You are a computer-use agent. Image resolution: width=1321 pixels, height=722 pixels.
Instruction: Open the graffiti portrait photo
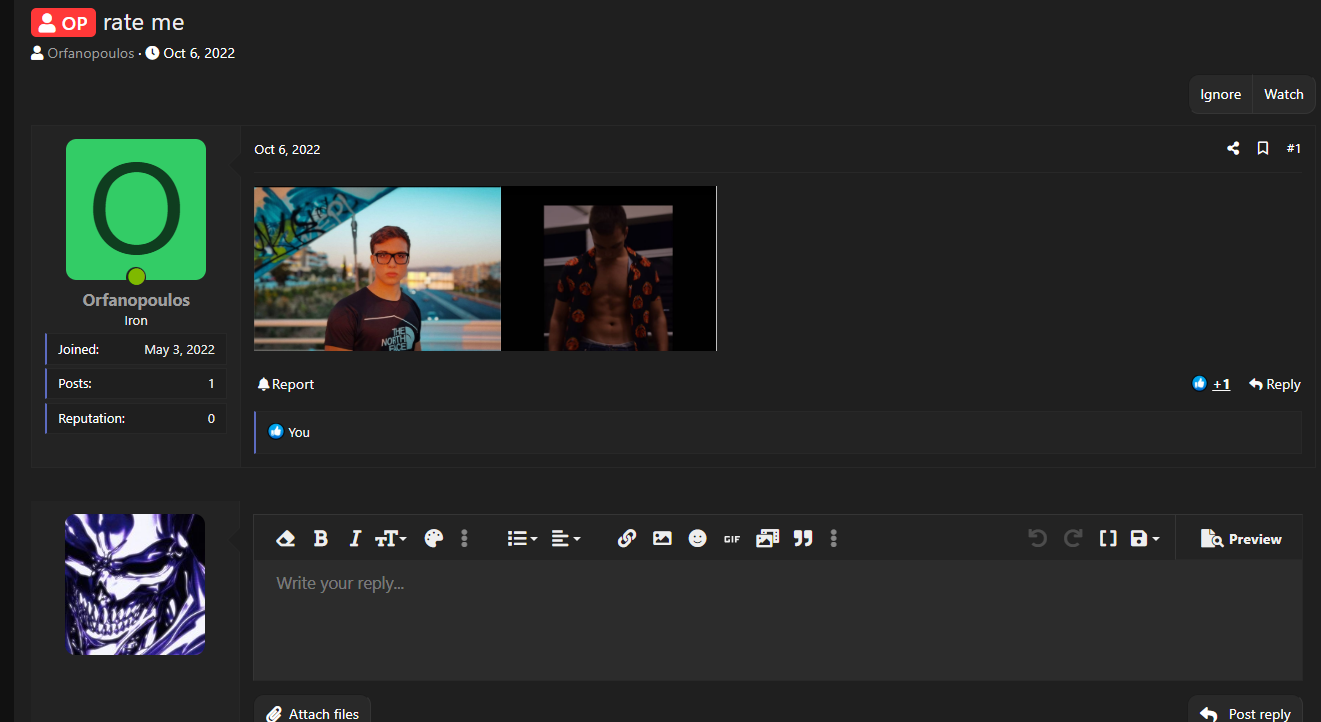pos(377,269)
